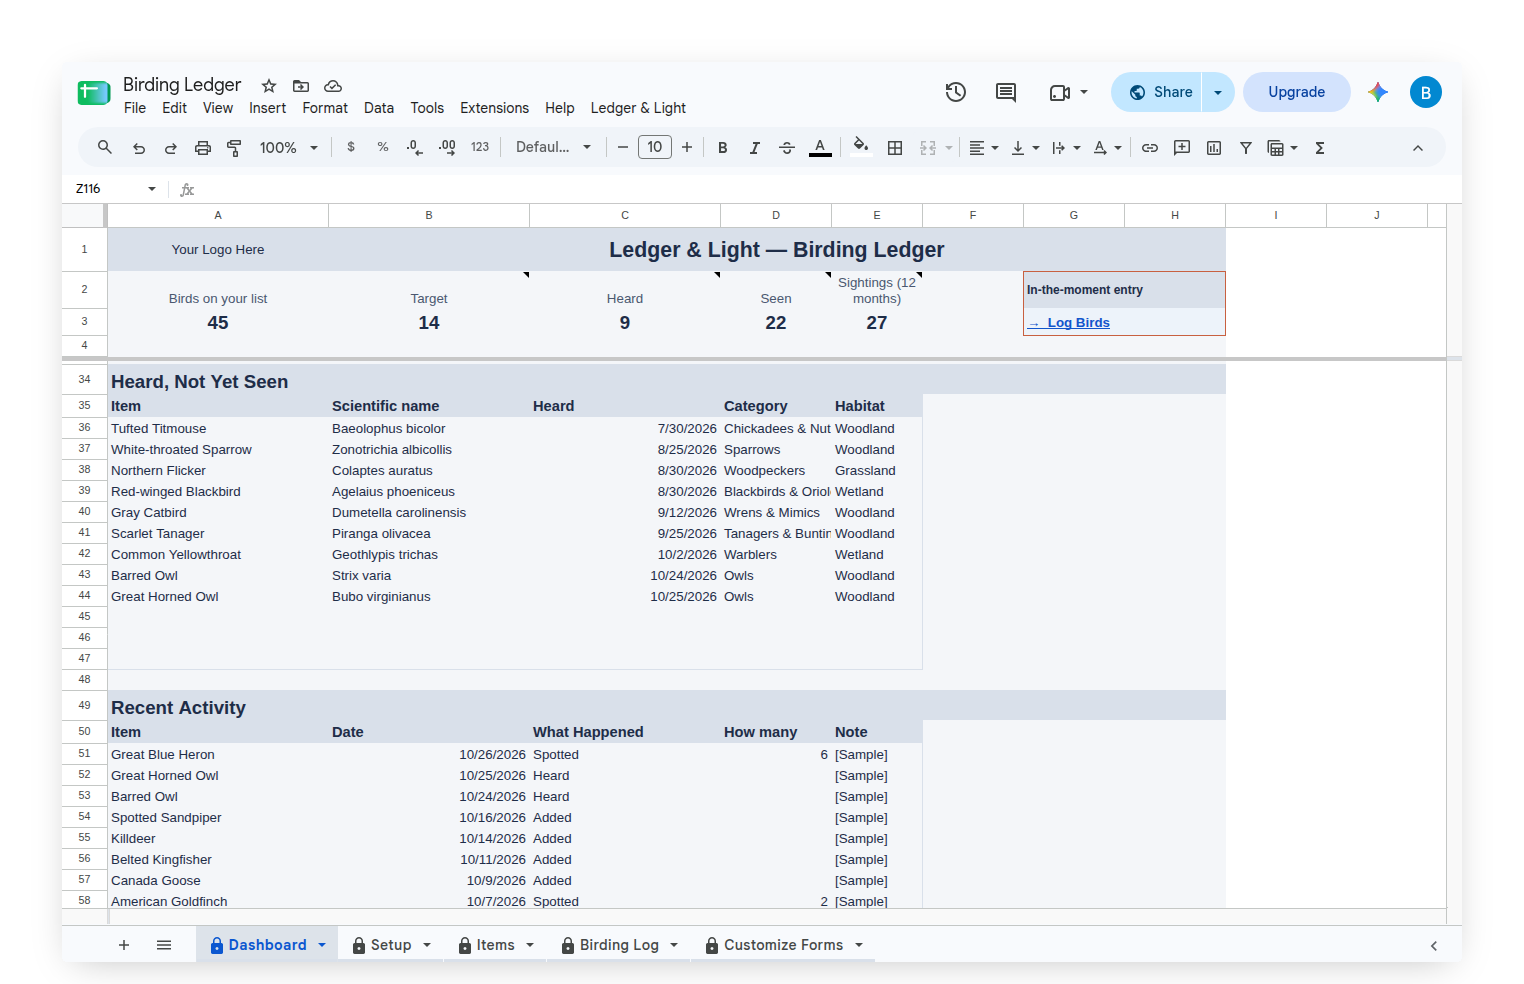Open the horizontal align dropdown
This screenshot has height=984, width=1524.
(x=984, y=148)
